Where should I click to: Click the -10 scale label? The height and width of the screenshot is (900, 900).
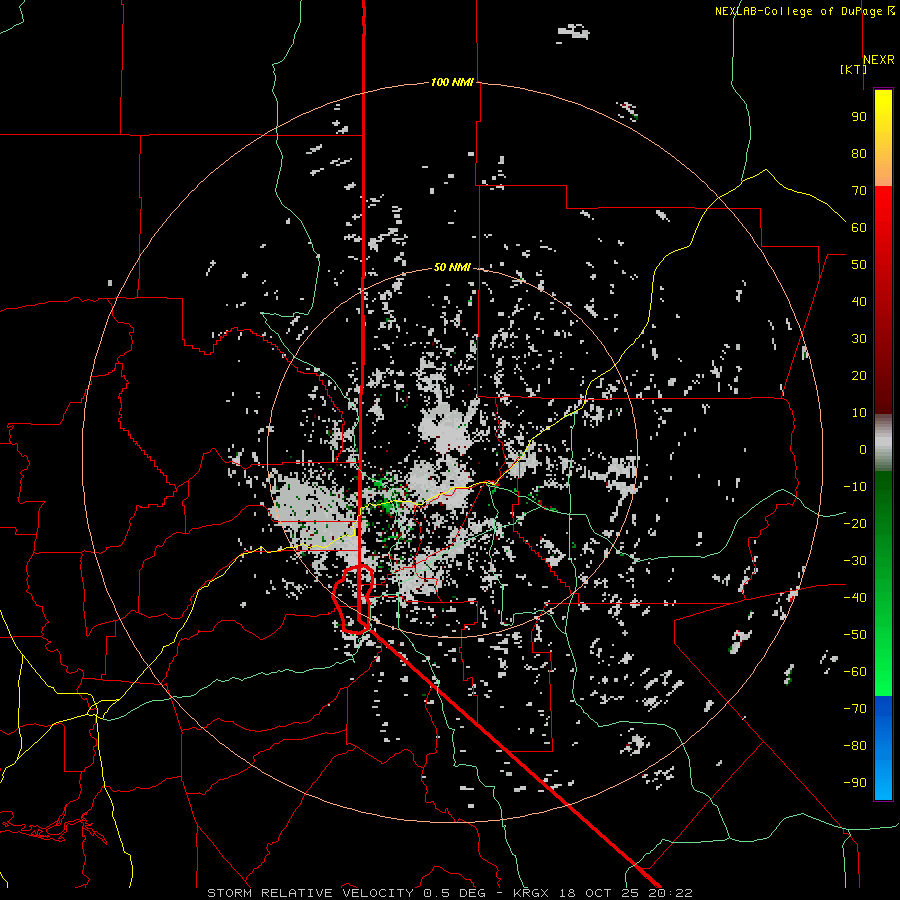pyautogui.click(x=855, y=487)
